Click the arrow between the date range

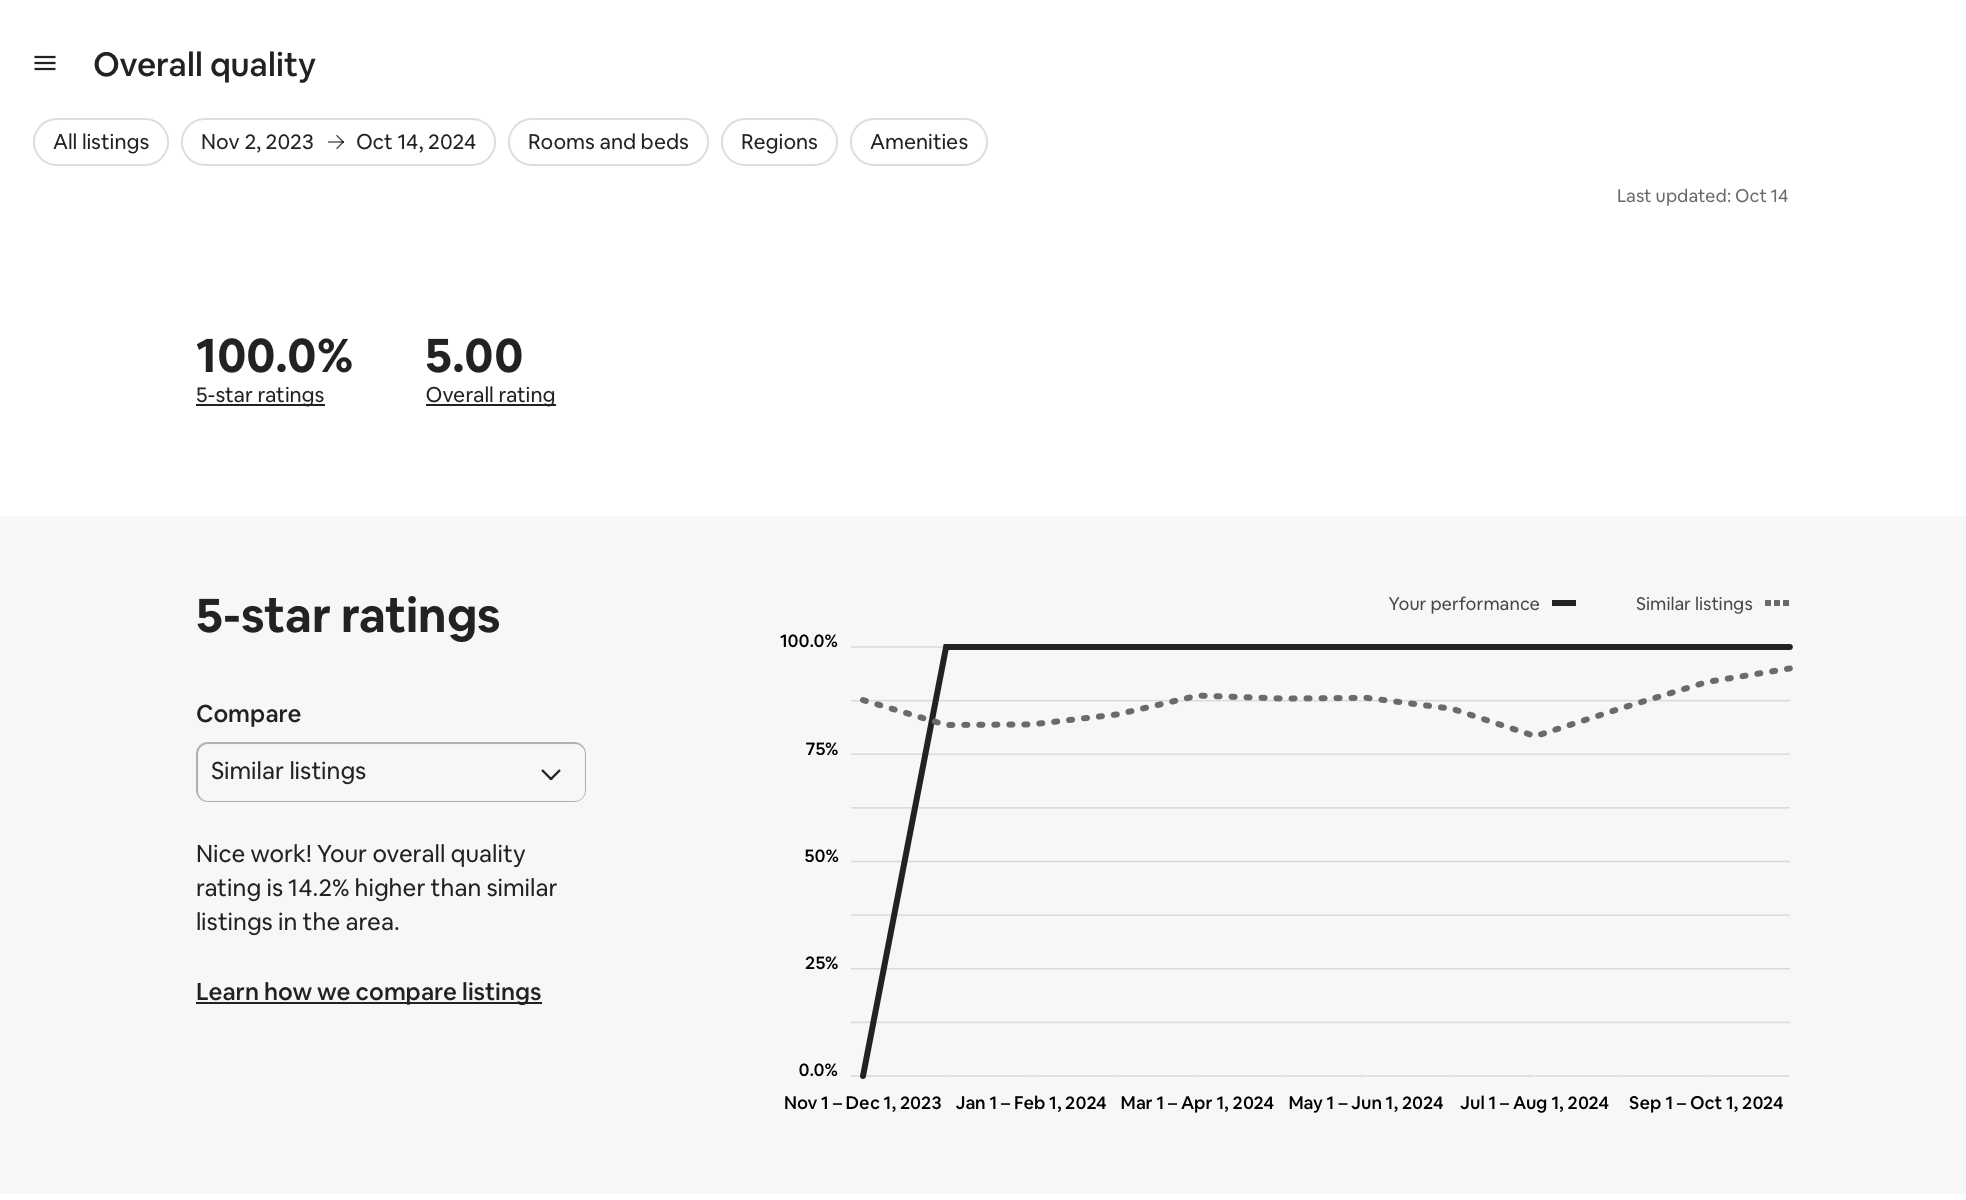[x=336, y=142]
